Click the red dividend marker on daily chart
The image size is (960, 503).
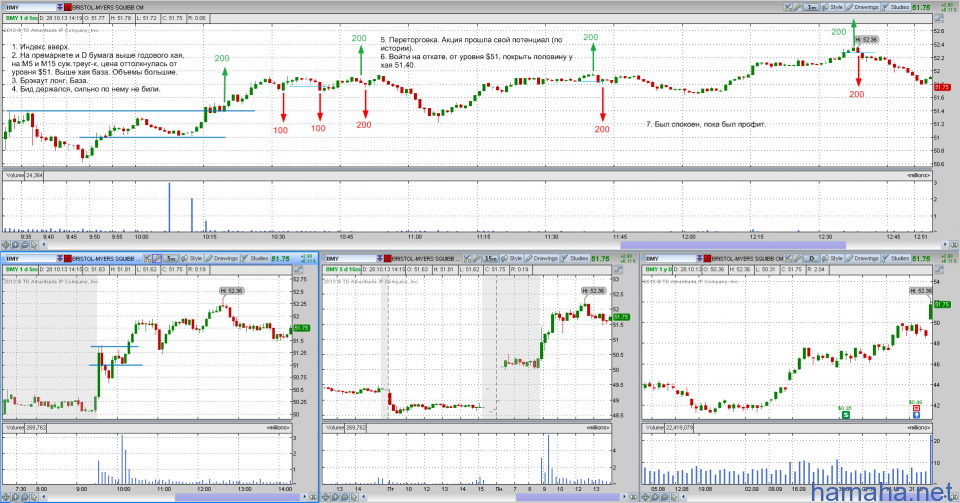[x=917, y=408]
